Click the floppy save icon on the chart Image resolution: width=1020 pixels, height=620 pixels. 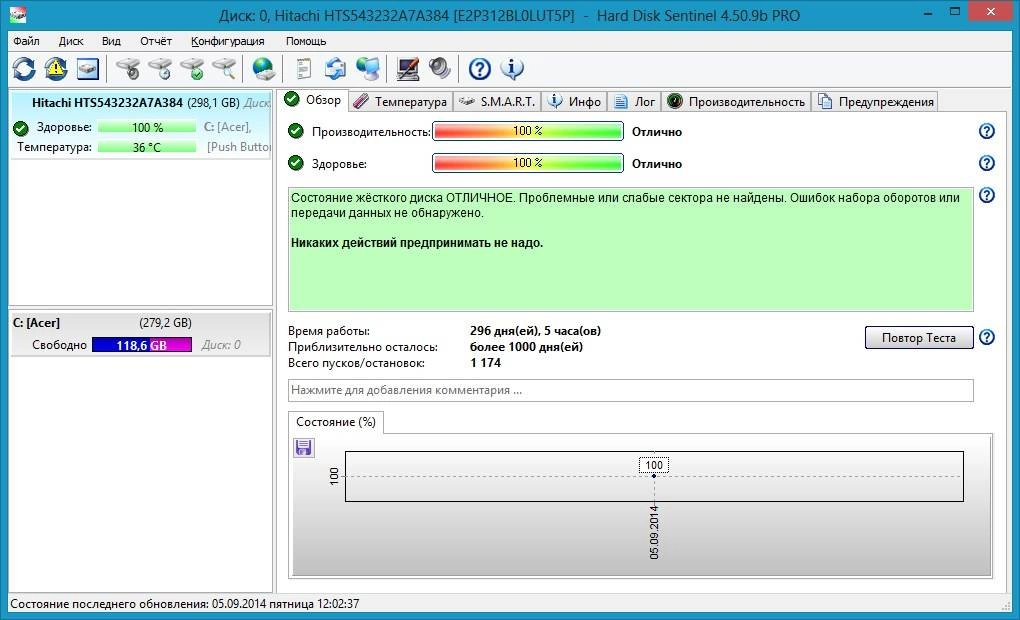pyautogui.click(x=303, y=448)
